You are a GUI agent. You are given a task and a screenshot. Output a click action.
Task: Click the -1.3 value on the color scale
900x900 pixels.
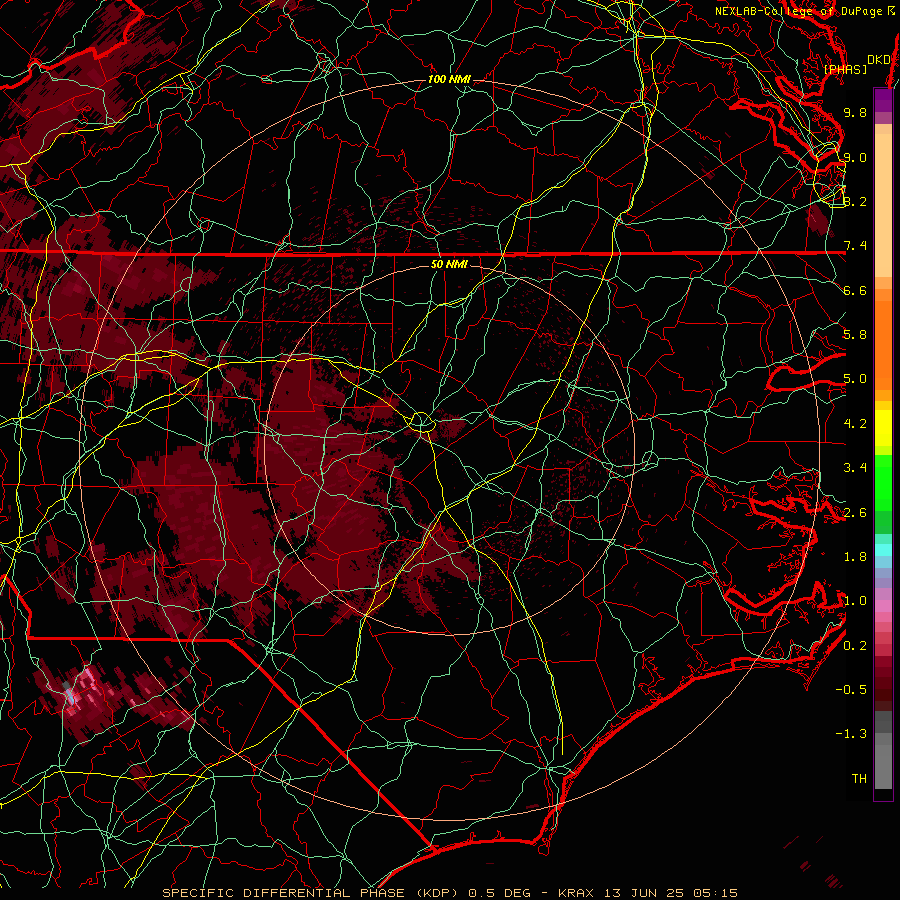(x=851, y=734)
